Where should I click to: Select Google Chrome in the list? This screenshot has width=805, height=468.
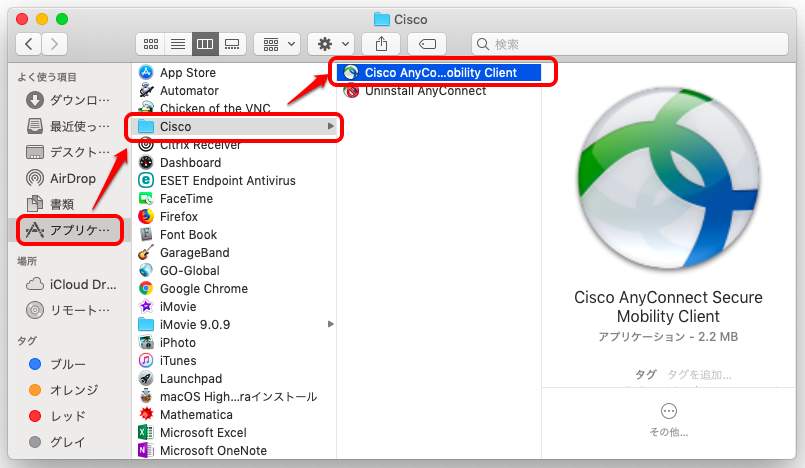[x=234, y=288]
